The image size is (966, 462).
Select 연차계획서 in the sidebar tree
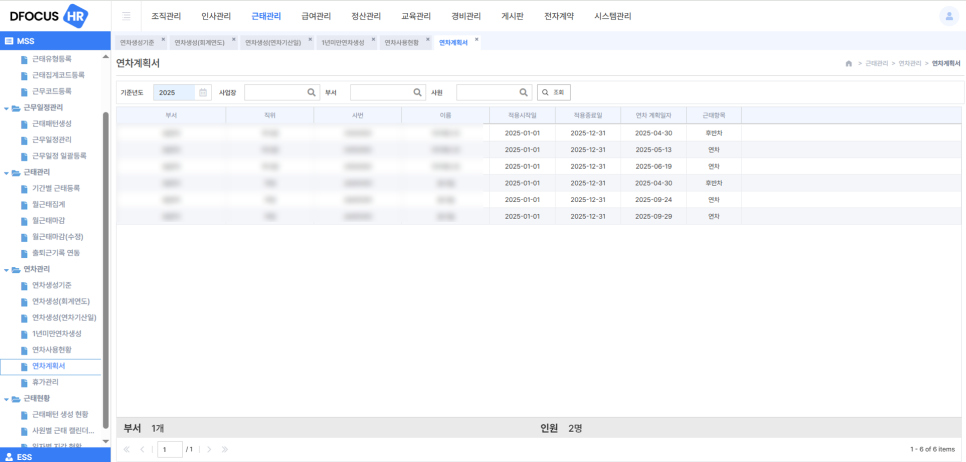pos(51,367)
